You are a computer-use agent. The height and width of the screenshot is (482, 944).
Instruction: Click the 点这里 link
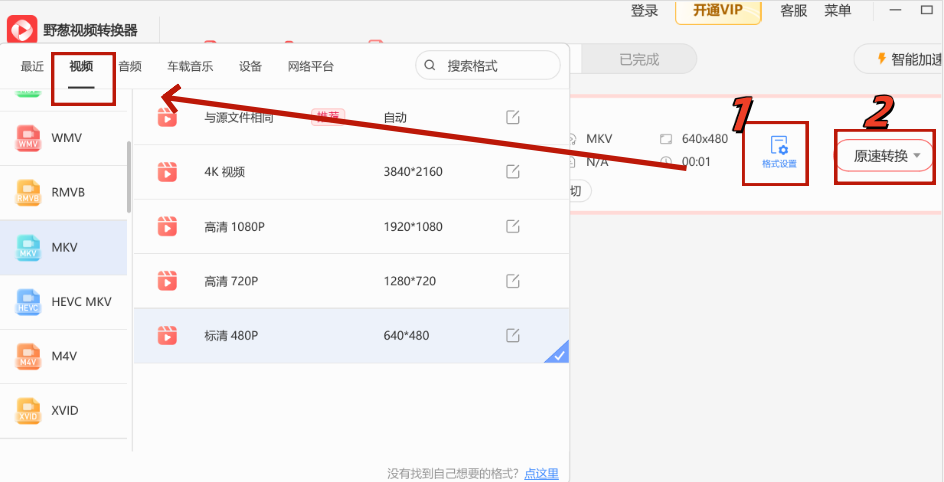point(541,474)
